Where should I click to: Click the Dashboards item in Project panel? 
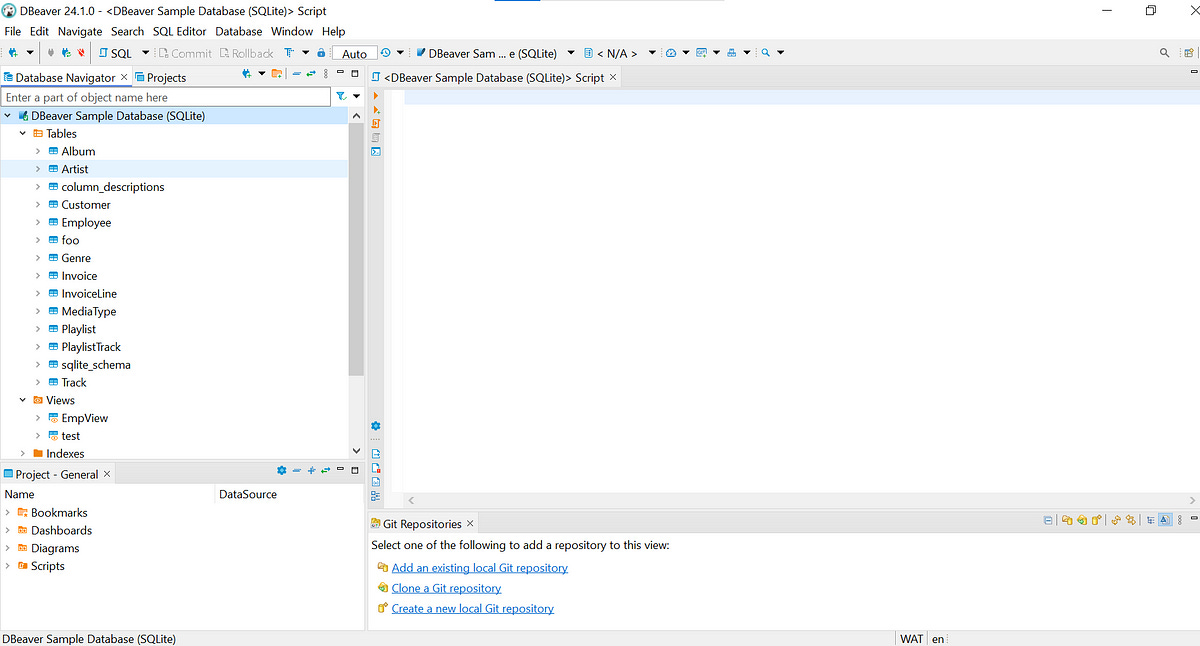click(61, 530)
